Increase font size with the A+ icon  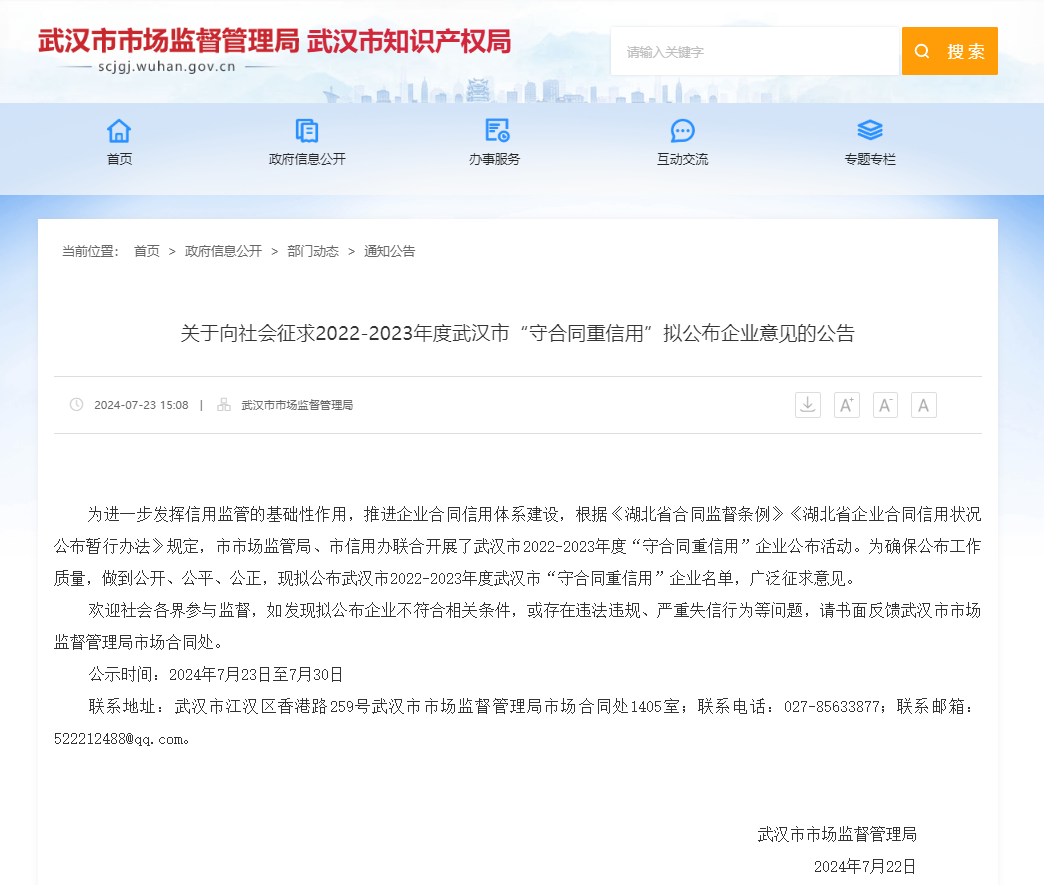(x=847, y=405)
